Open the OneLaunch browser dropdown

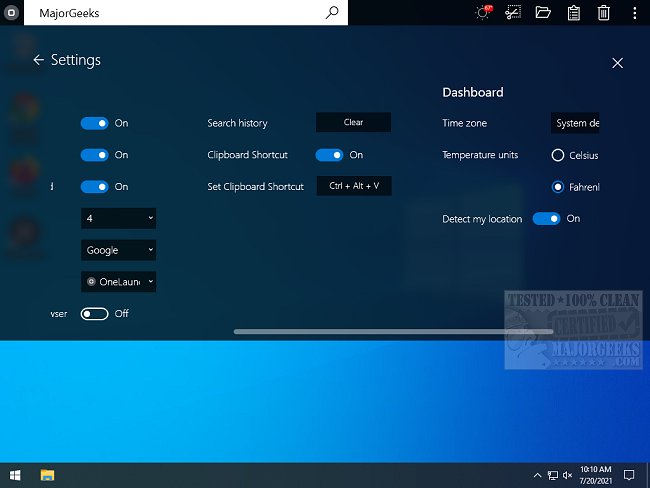119,282
